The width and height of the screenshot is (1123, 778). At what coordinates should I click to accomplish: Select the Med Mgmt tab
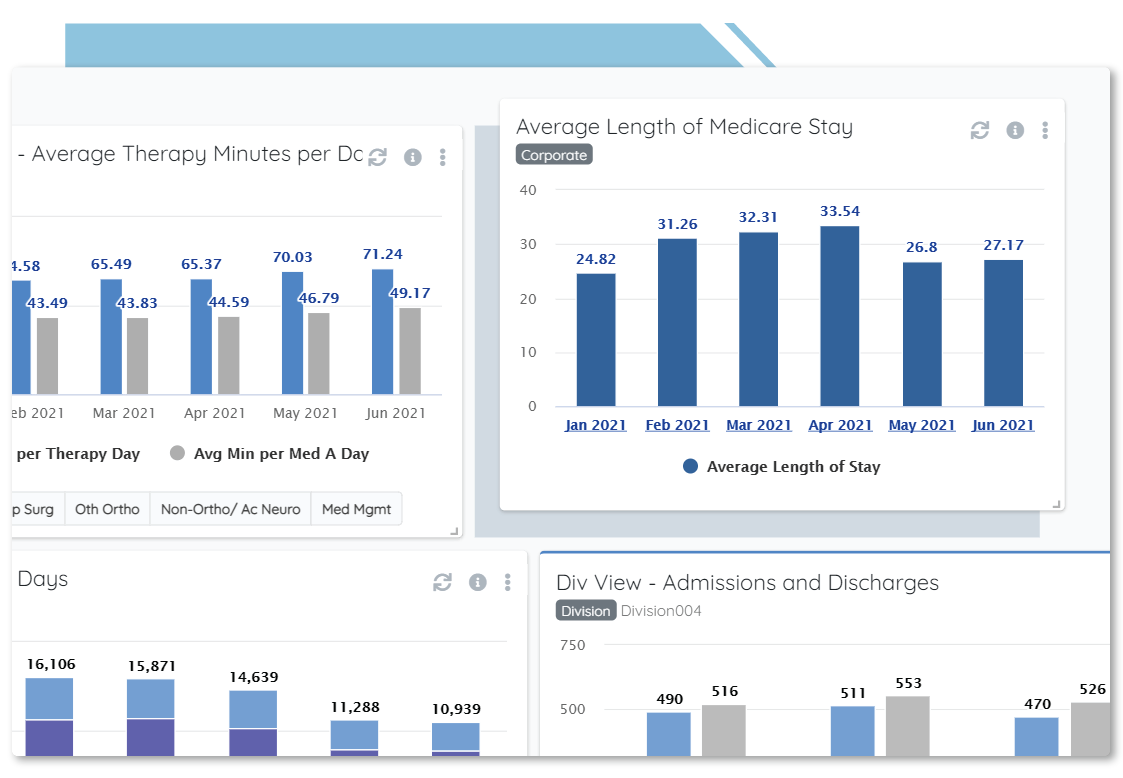(357, 509)
